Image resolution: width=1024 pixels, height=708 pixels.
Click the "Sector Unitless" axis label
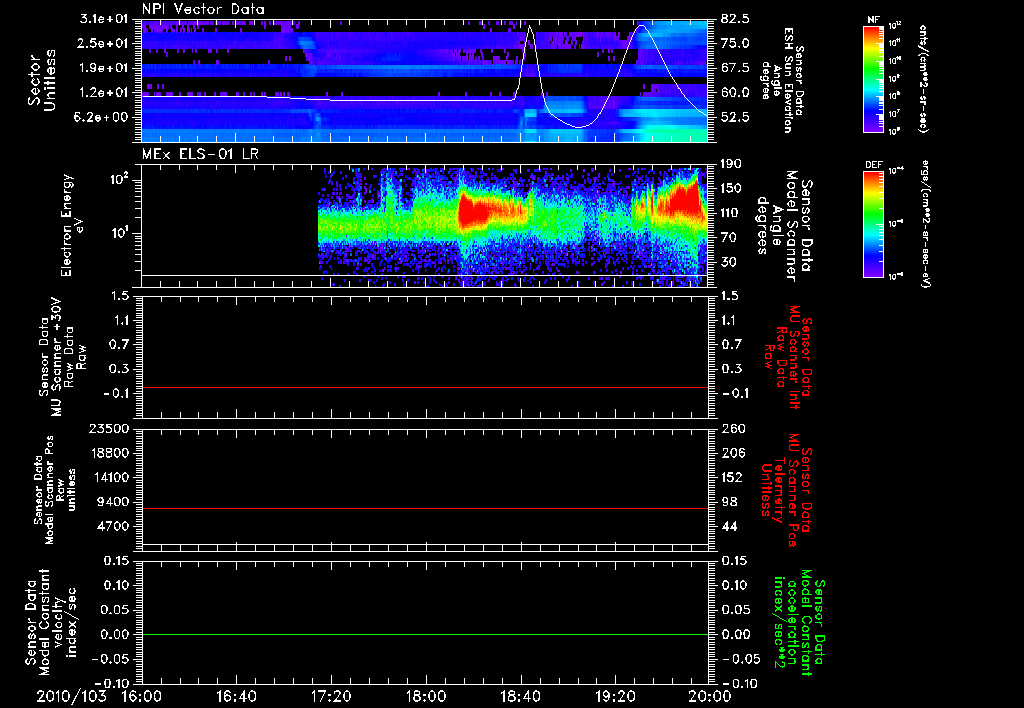pyautogui.click(x=42, y=80)
